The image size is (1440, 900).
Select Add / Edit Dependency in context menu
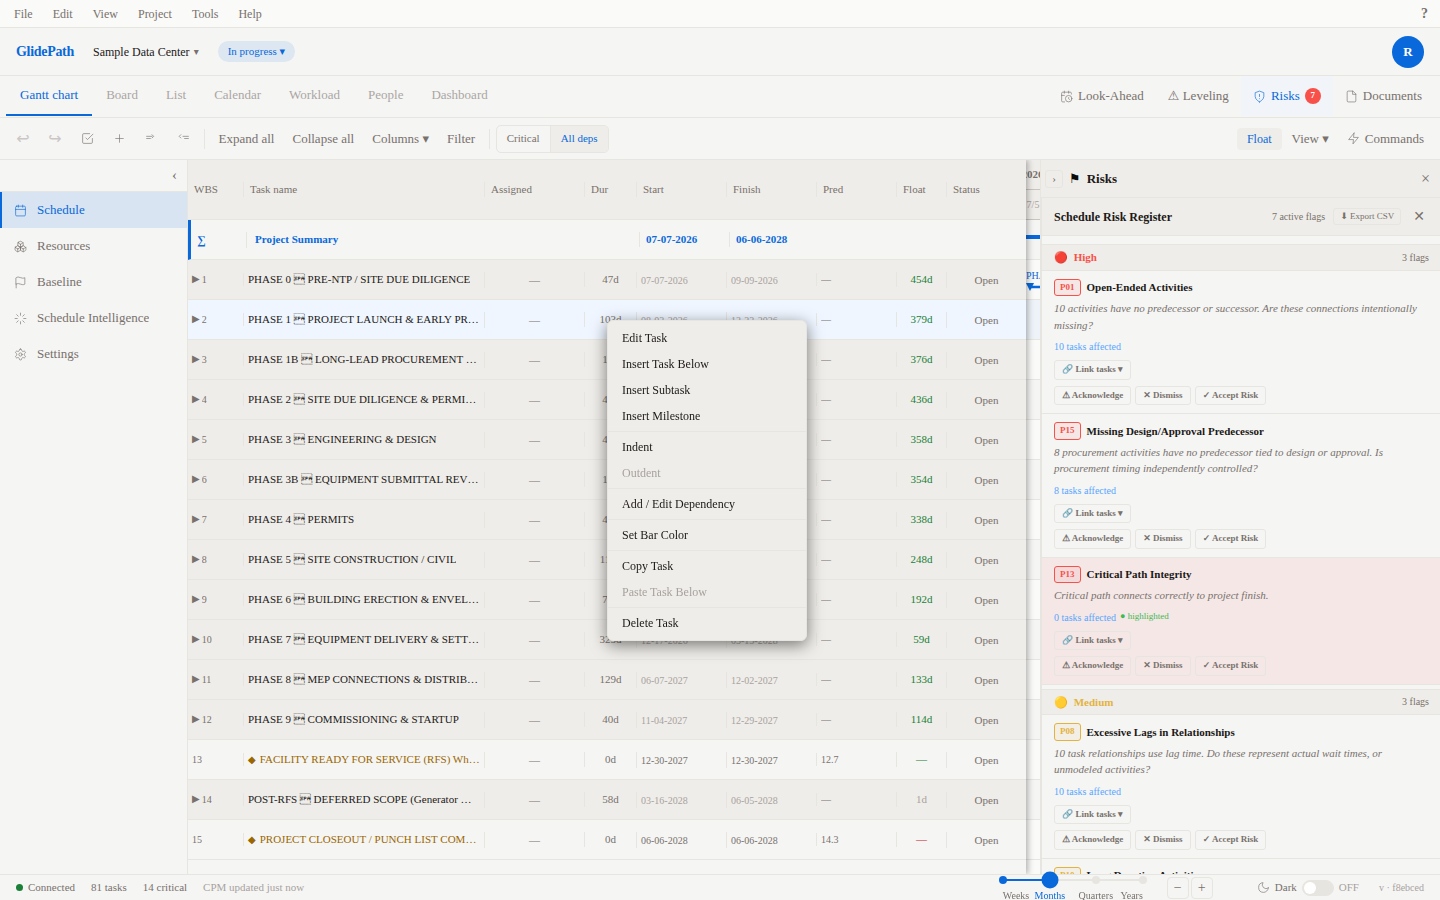[x=707, y=504]
